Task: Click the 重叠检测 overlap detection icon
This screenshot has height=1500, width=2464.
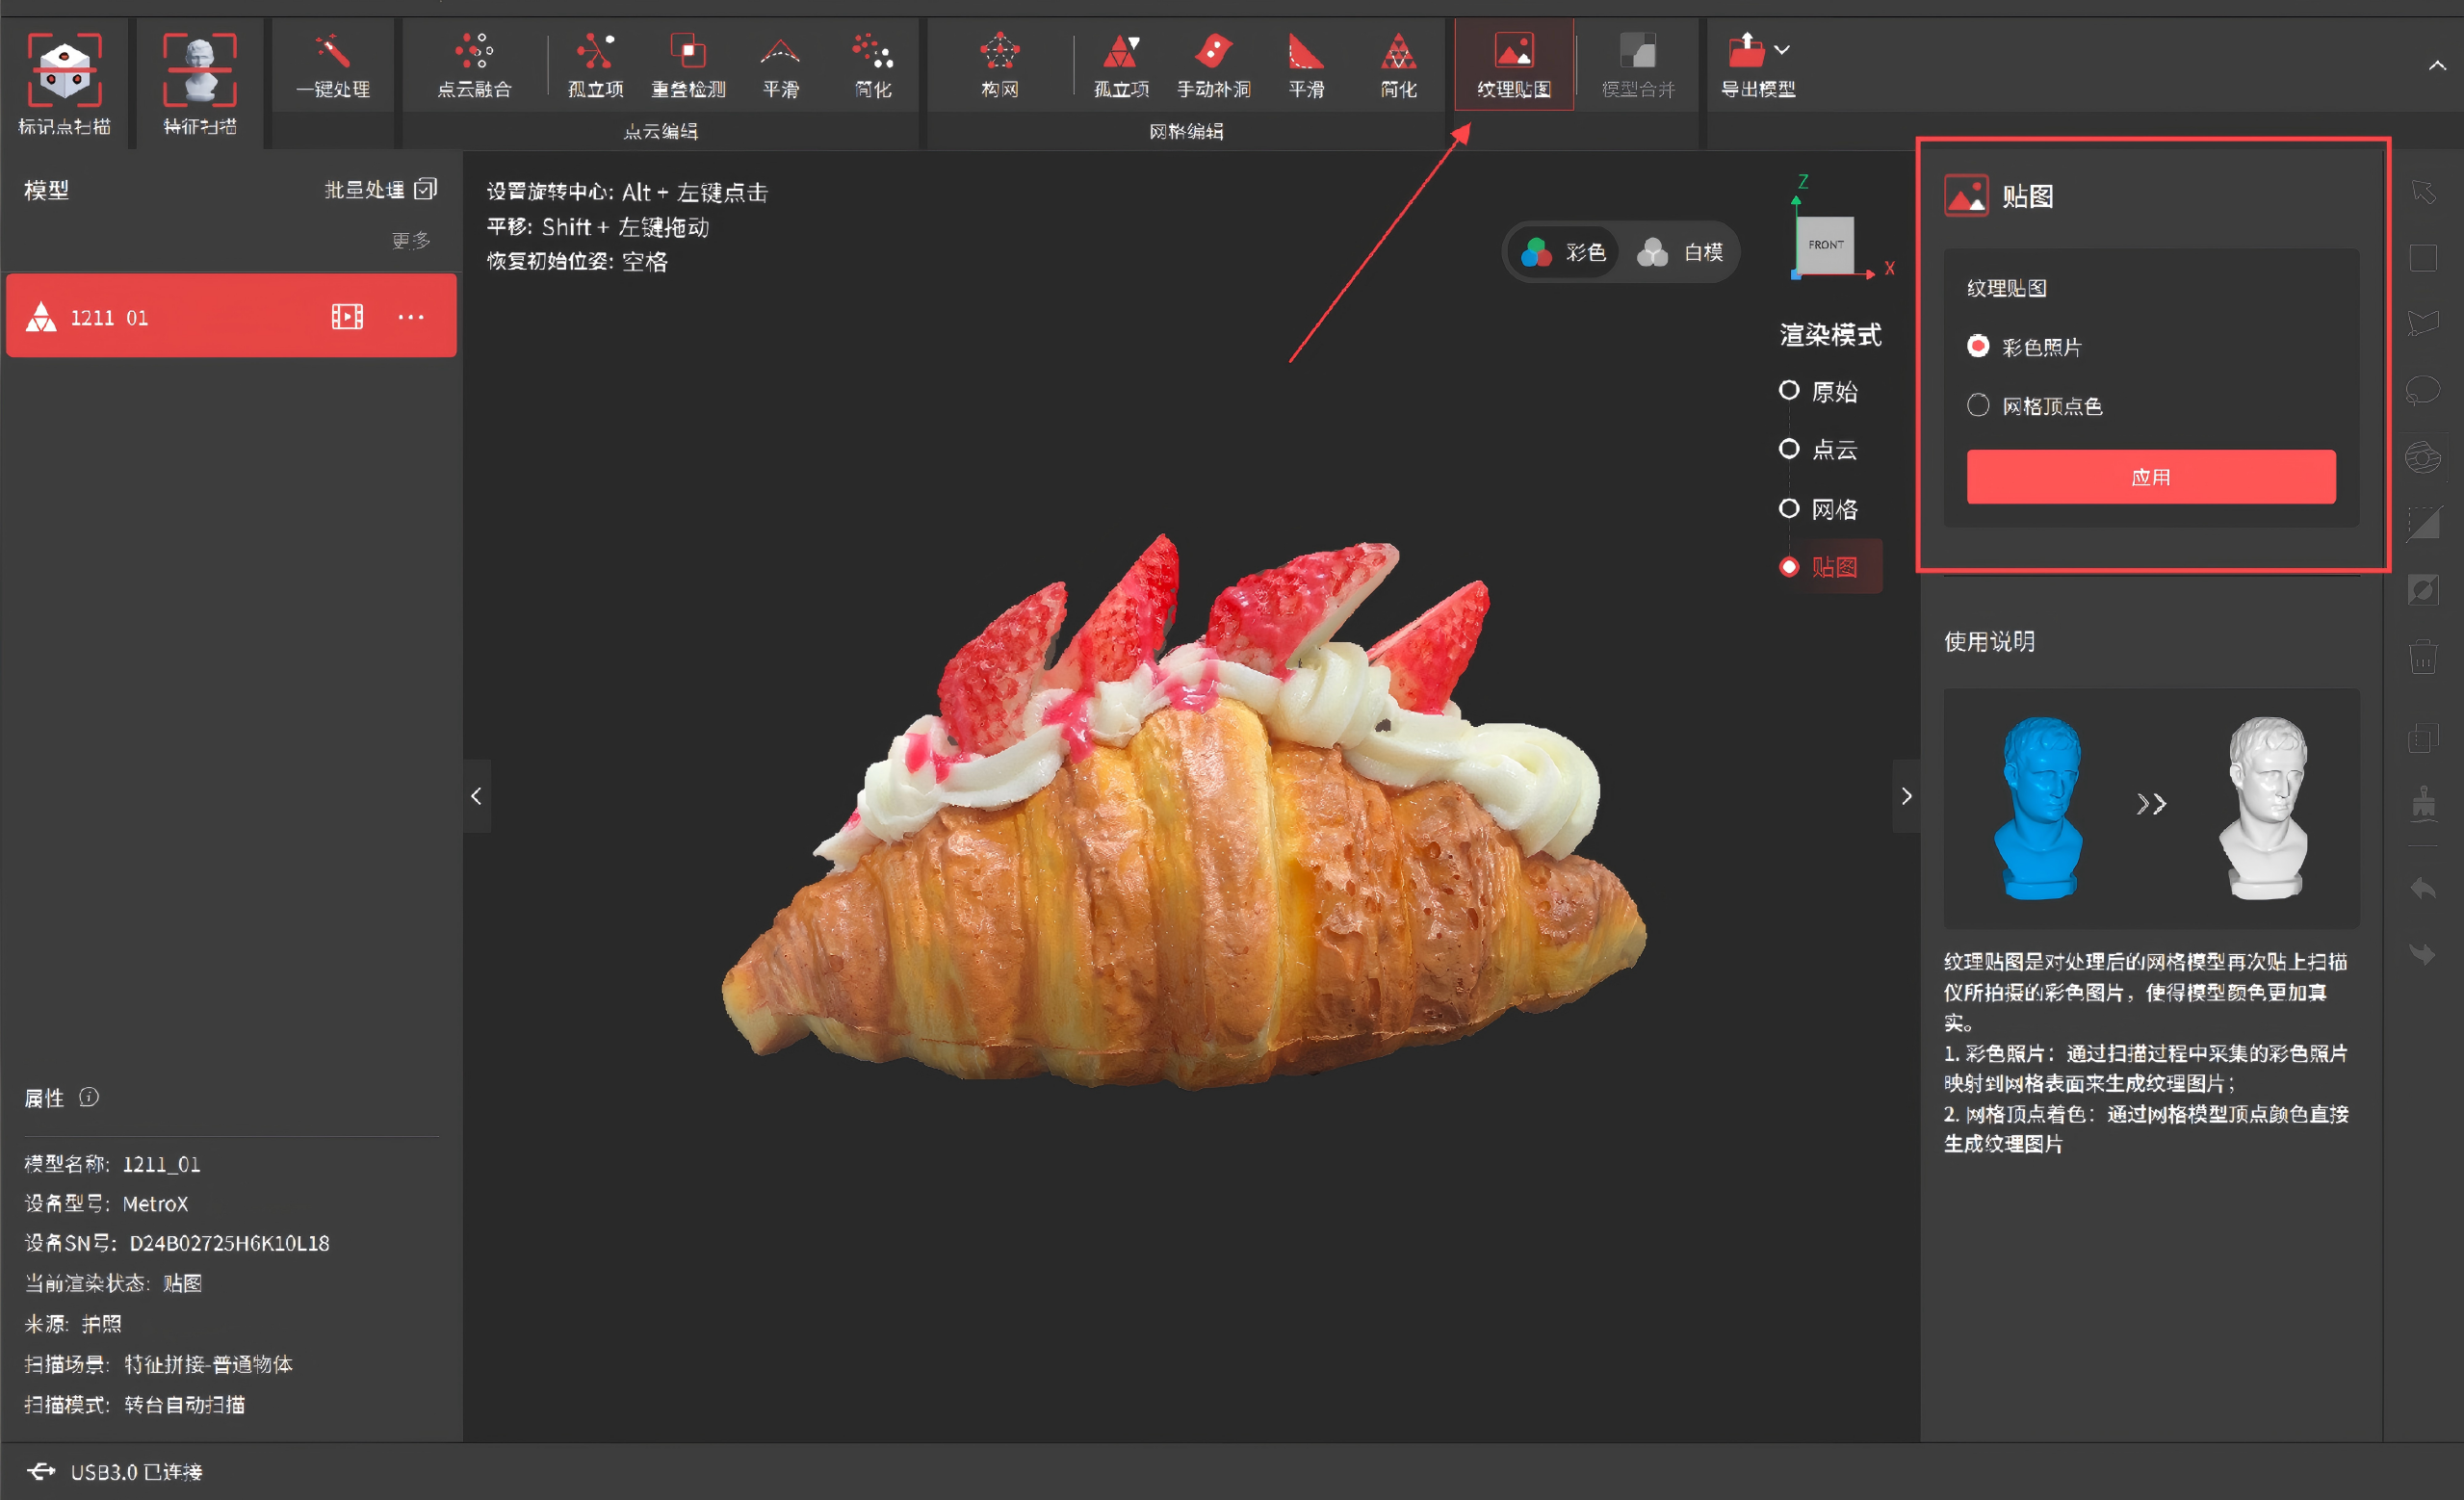Action: (x=688, y=53)
